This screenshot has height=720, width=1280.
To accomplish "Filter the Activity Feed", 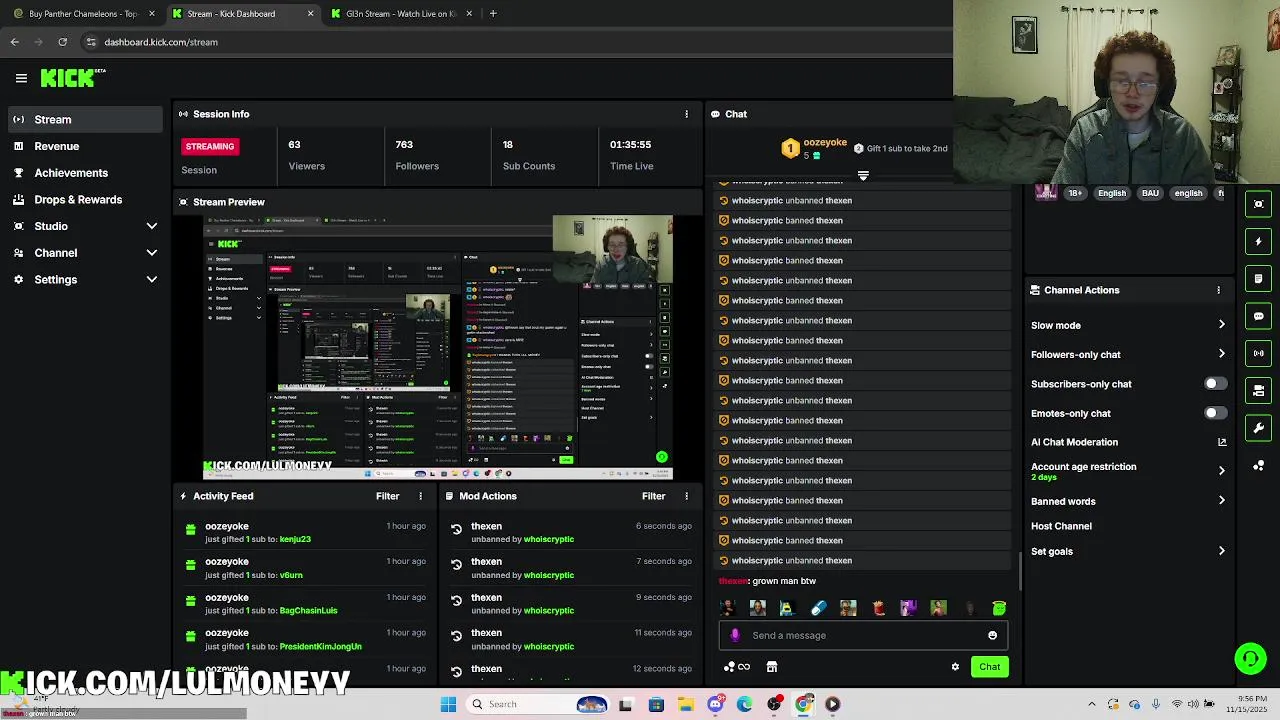I will click(x=387, y=496).
